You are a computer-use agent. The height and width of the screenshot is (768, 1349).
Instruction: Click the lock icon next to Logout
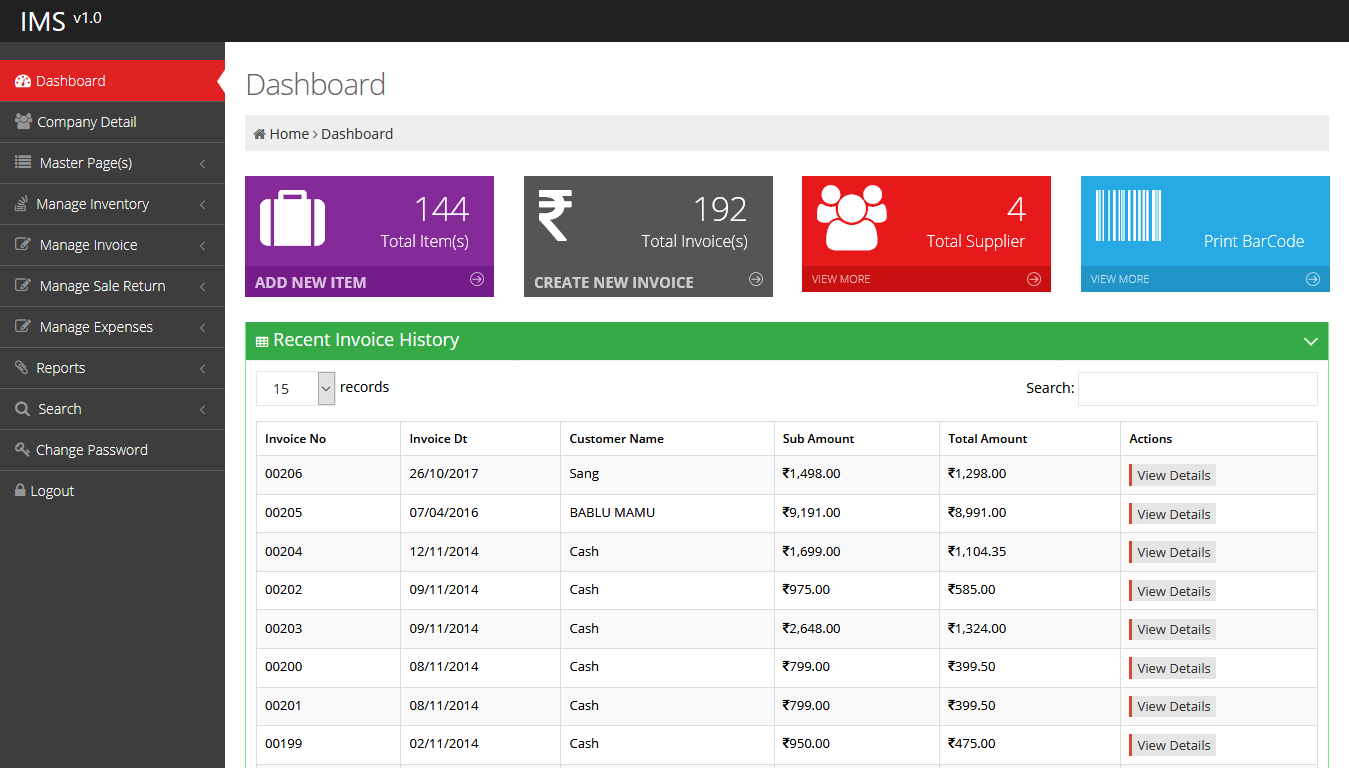[20, 491]
